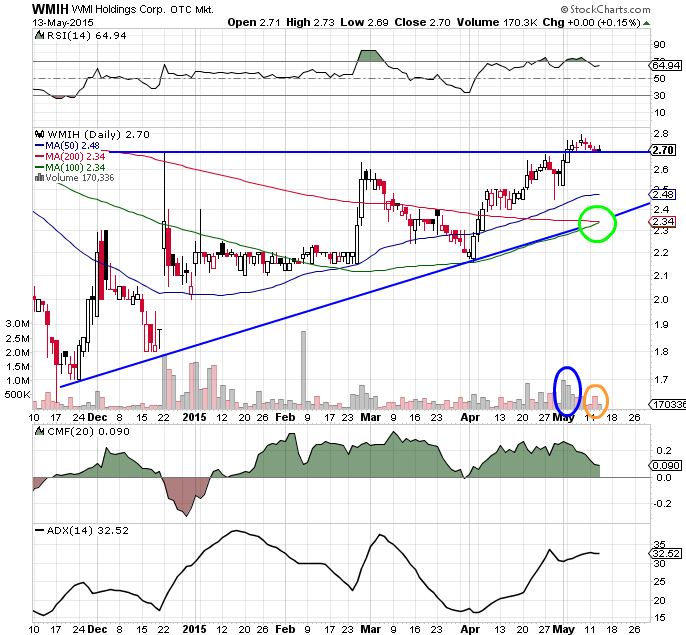Click the 15 level on ADX axis
The width and height of the screenshot is (686, 635).
coord(659,618)
